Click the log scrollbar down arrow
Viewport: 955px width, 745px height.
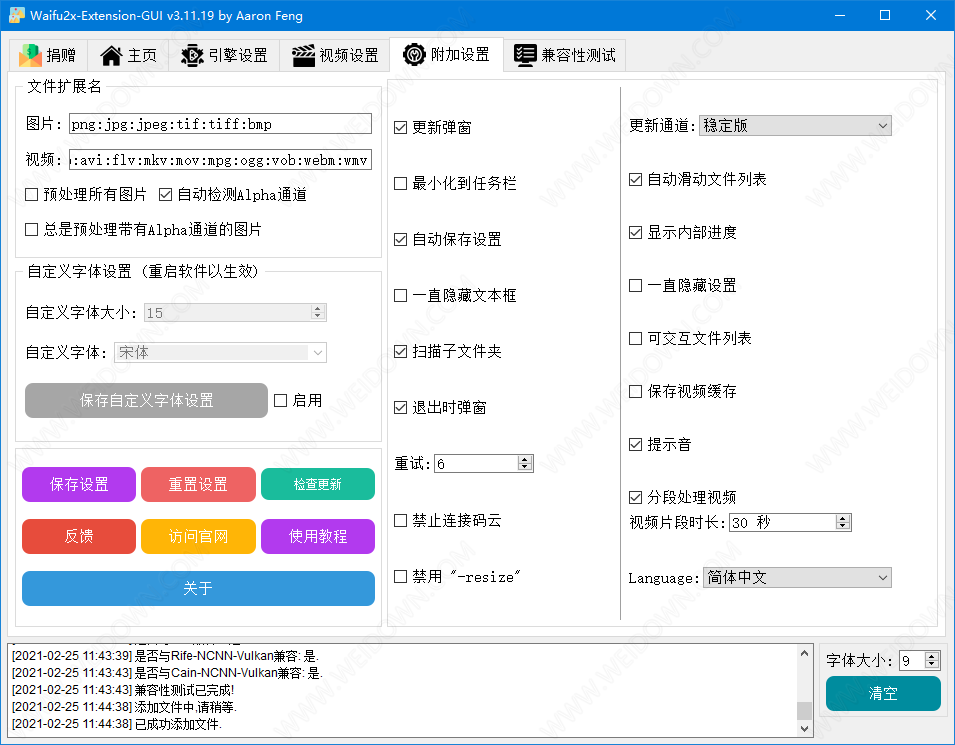[804, 728]
